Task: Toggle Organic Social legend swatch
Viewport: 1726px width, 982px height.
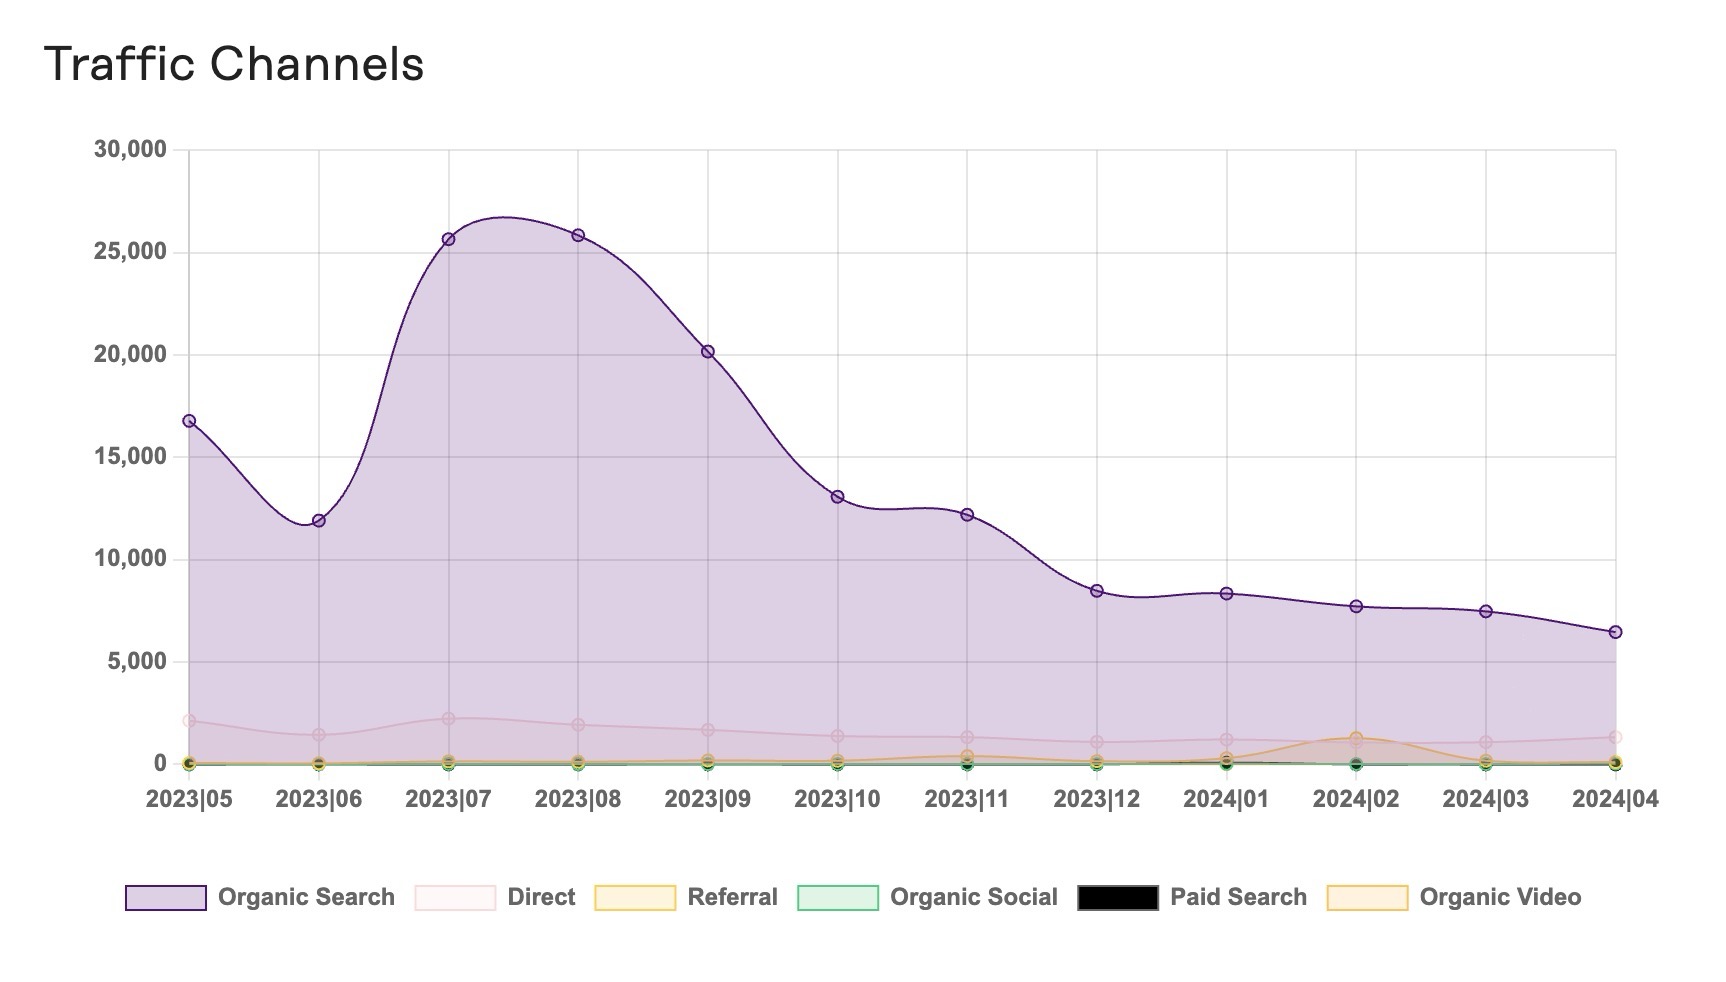Action: click(838, 897)
